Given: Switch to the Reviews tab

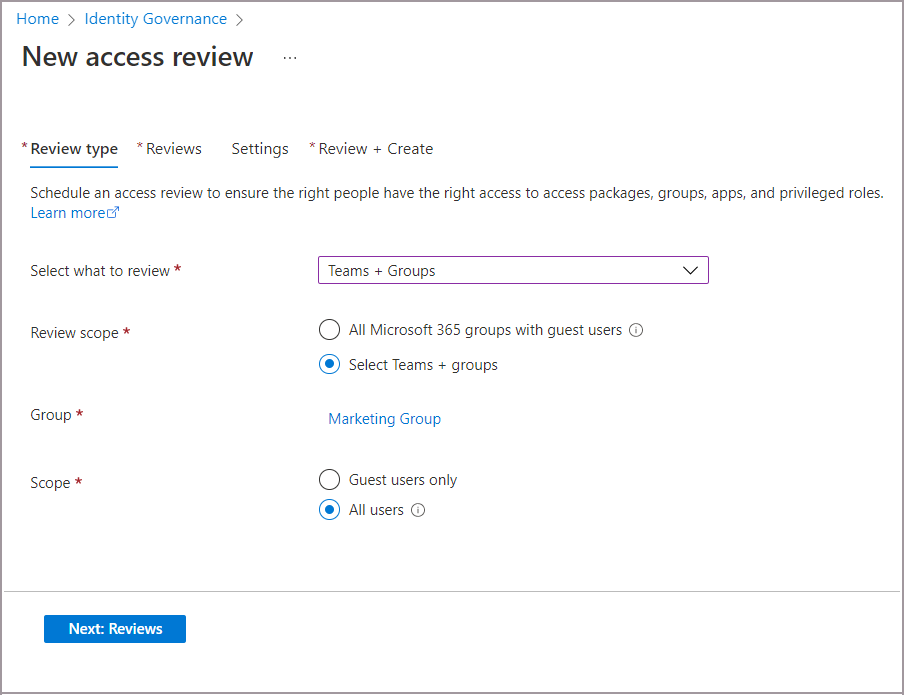Looking at the screenshot, I should 173,149.
